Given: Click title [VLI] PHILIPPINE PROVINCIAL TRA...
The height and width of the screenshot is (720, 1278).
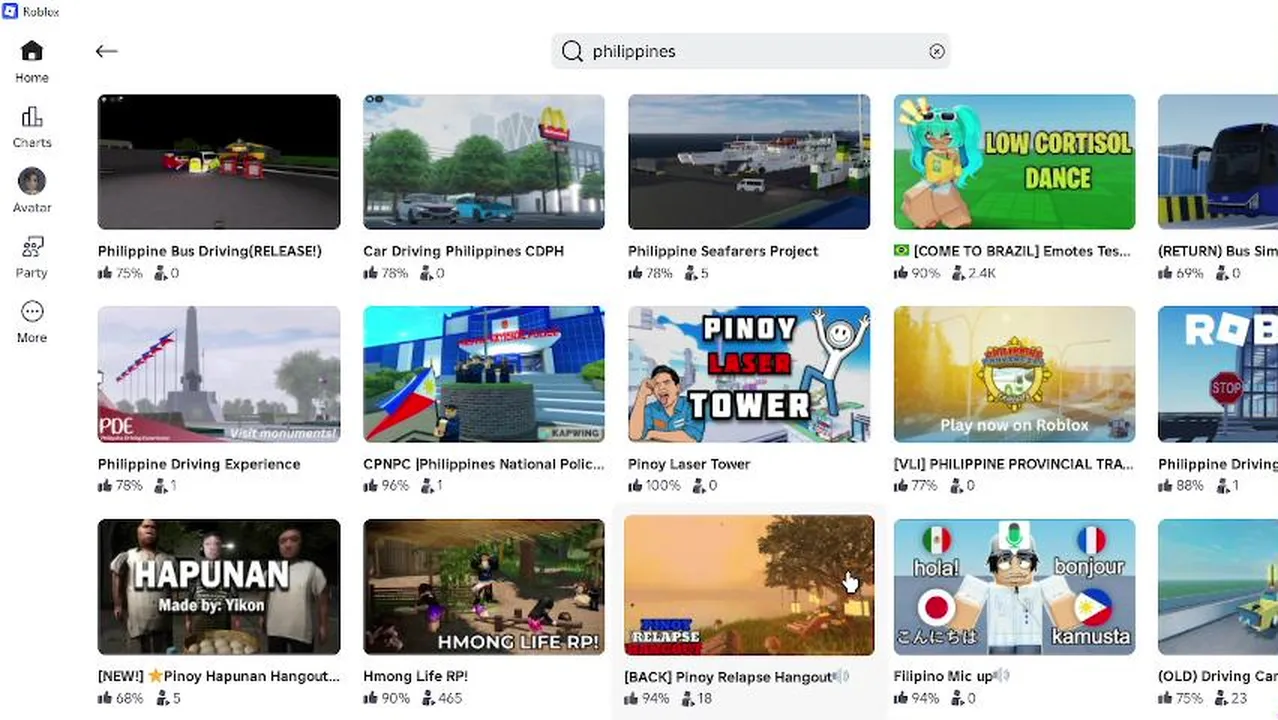Looking at the screenshot, I should (x=1014, y=464).
